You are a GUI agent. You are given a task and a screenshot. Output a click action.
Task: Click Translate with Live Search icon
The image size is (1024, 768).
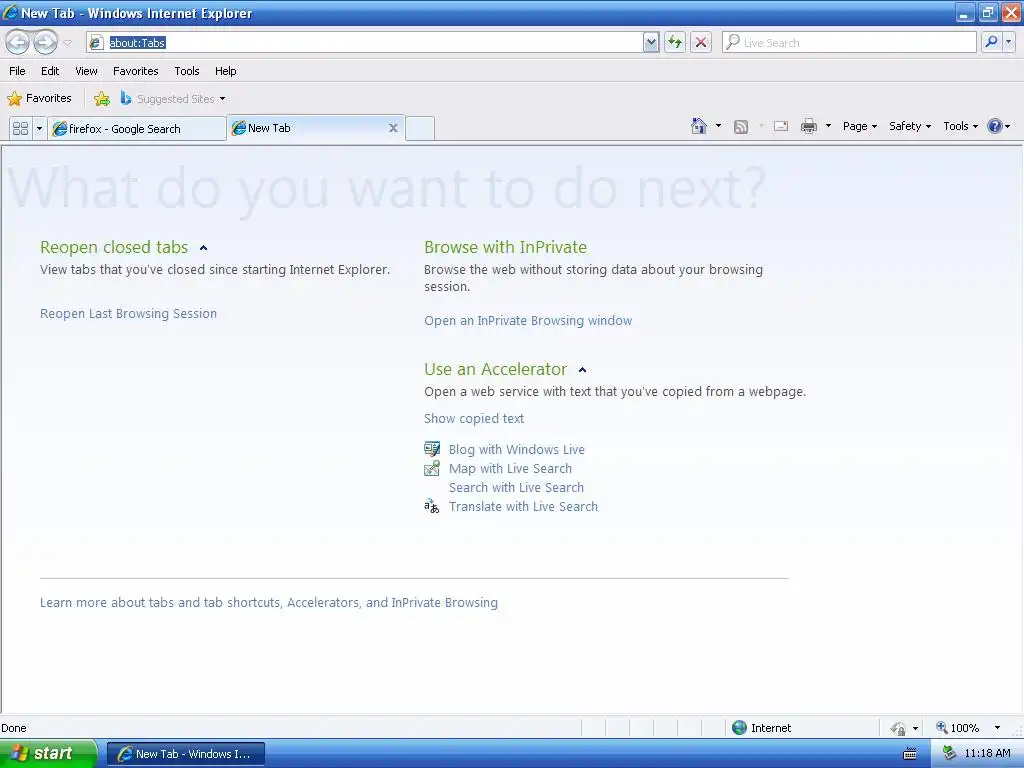[432, 506]
